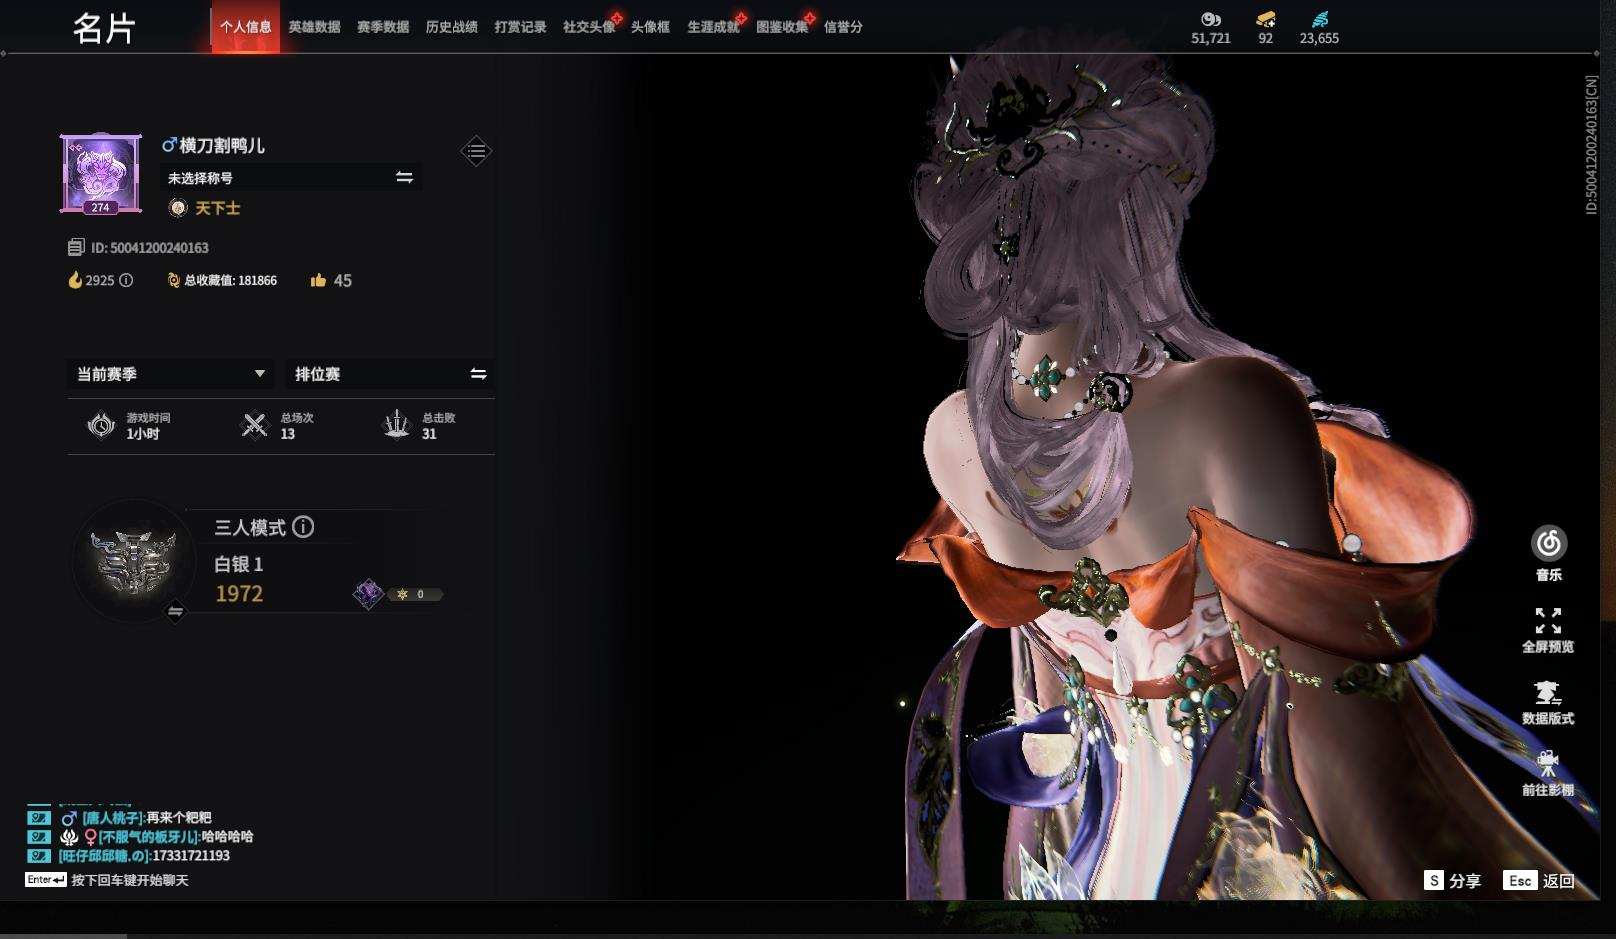Click the male gender icon beside 横刀割鸭儿
This screenshot has height=939, width=1616.
(x=169, y=146)
